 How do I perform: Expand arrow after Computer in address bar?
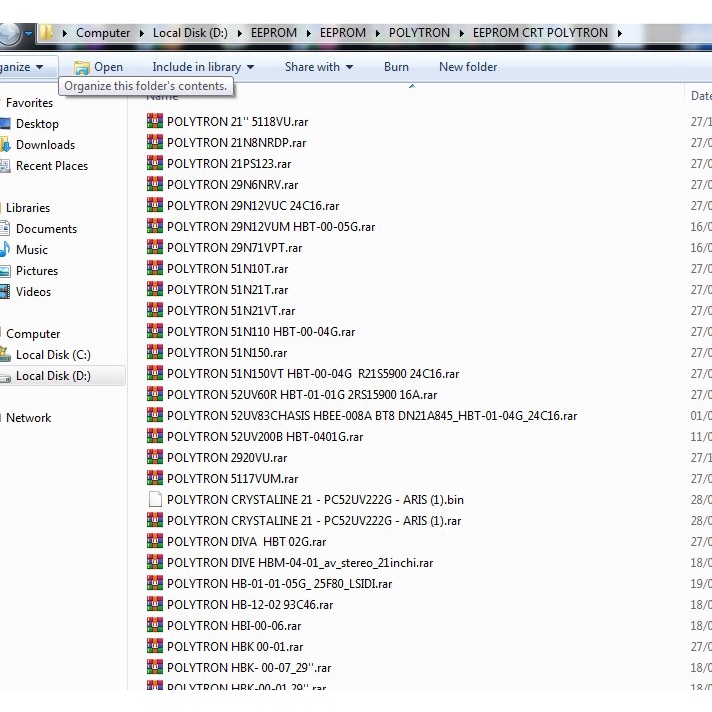pos(142,33)
